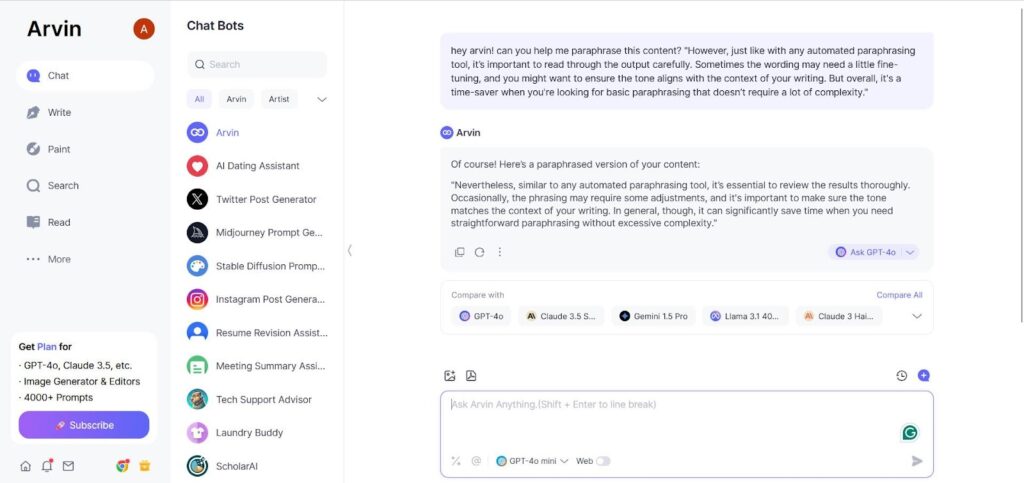Open the three-dot message options
The height and width of the screenshot is (483, 1024).
pyautogui.click(x=500, y=252)
